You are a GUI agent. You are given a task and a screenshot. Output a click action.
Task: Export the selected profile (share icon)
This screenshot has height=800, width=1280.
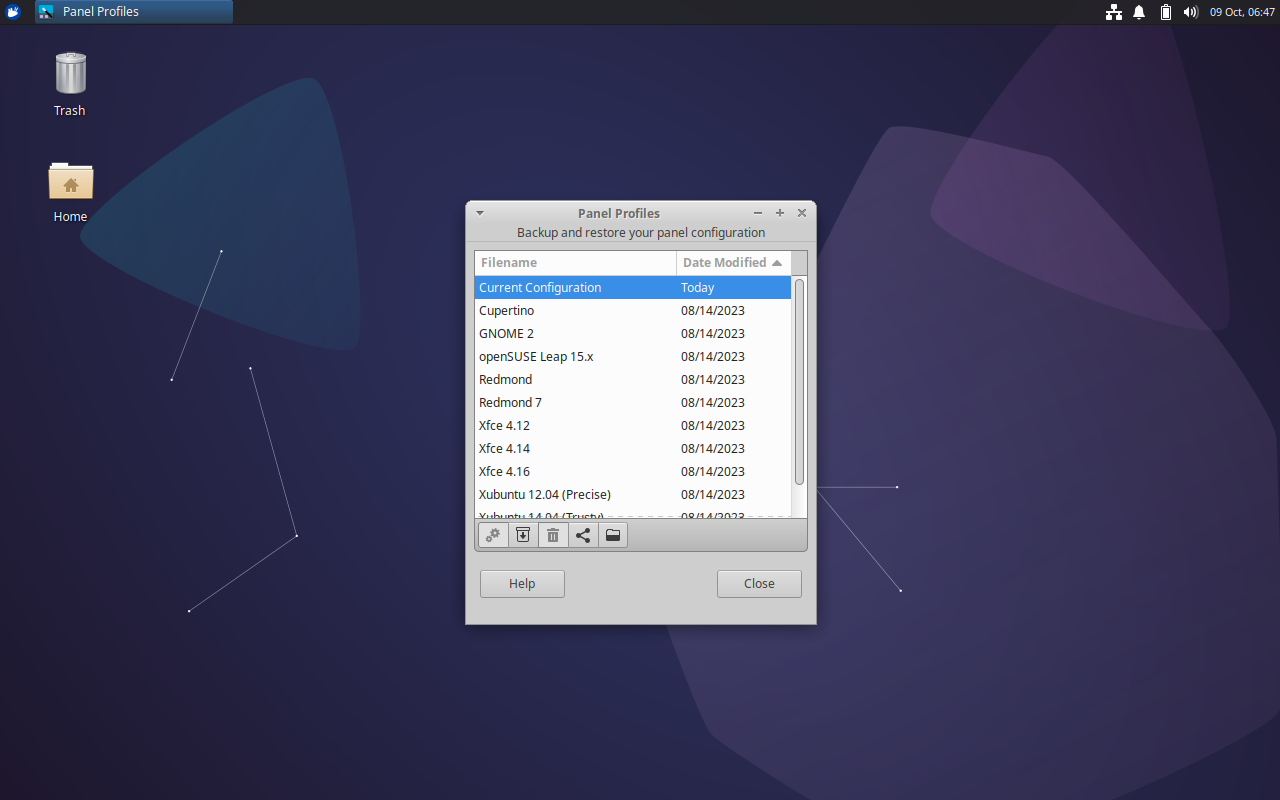(583, 535)
